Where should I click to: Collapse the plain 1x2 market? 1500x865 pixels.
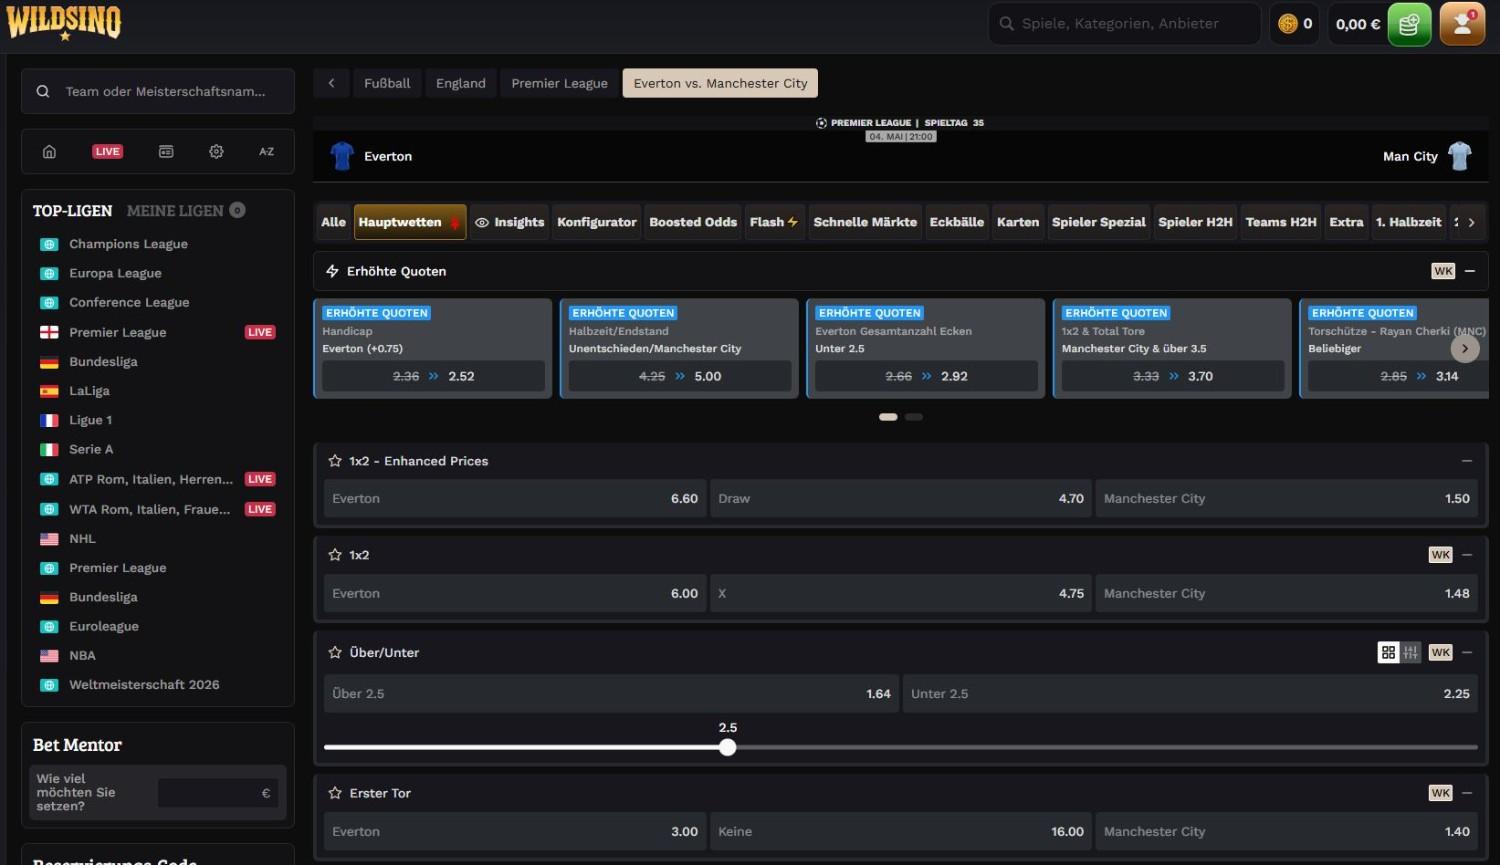(1467, 555)
